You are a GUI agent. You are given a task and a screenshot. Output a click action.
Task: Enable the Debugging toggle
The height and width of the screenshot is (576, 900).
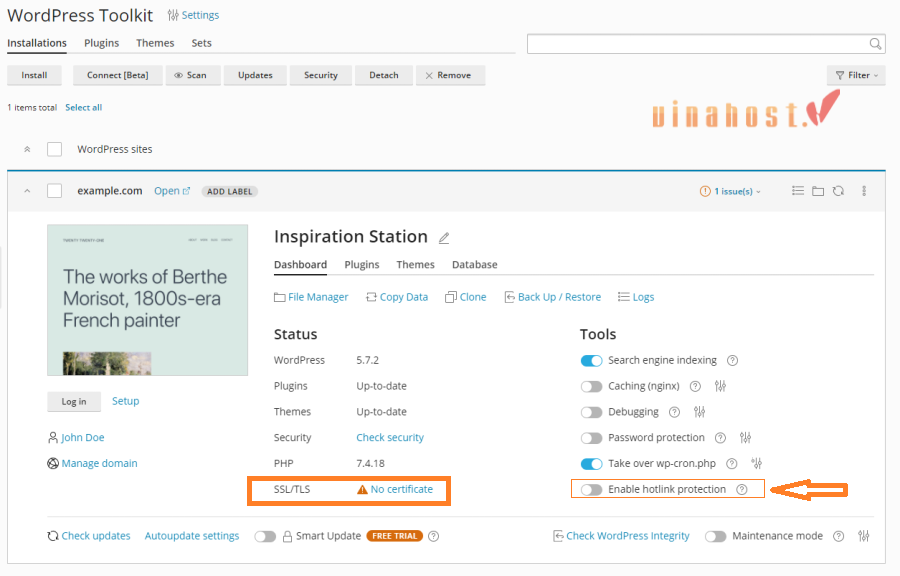coord(591,412)
